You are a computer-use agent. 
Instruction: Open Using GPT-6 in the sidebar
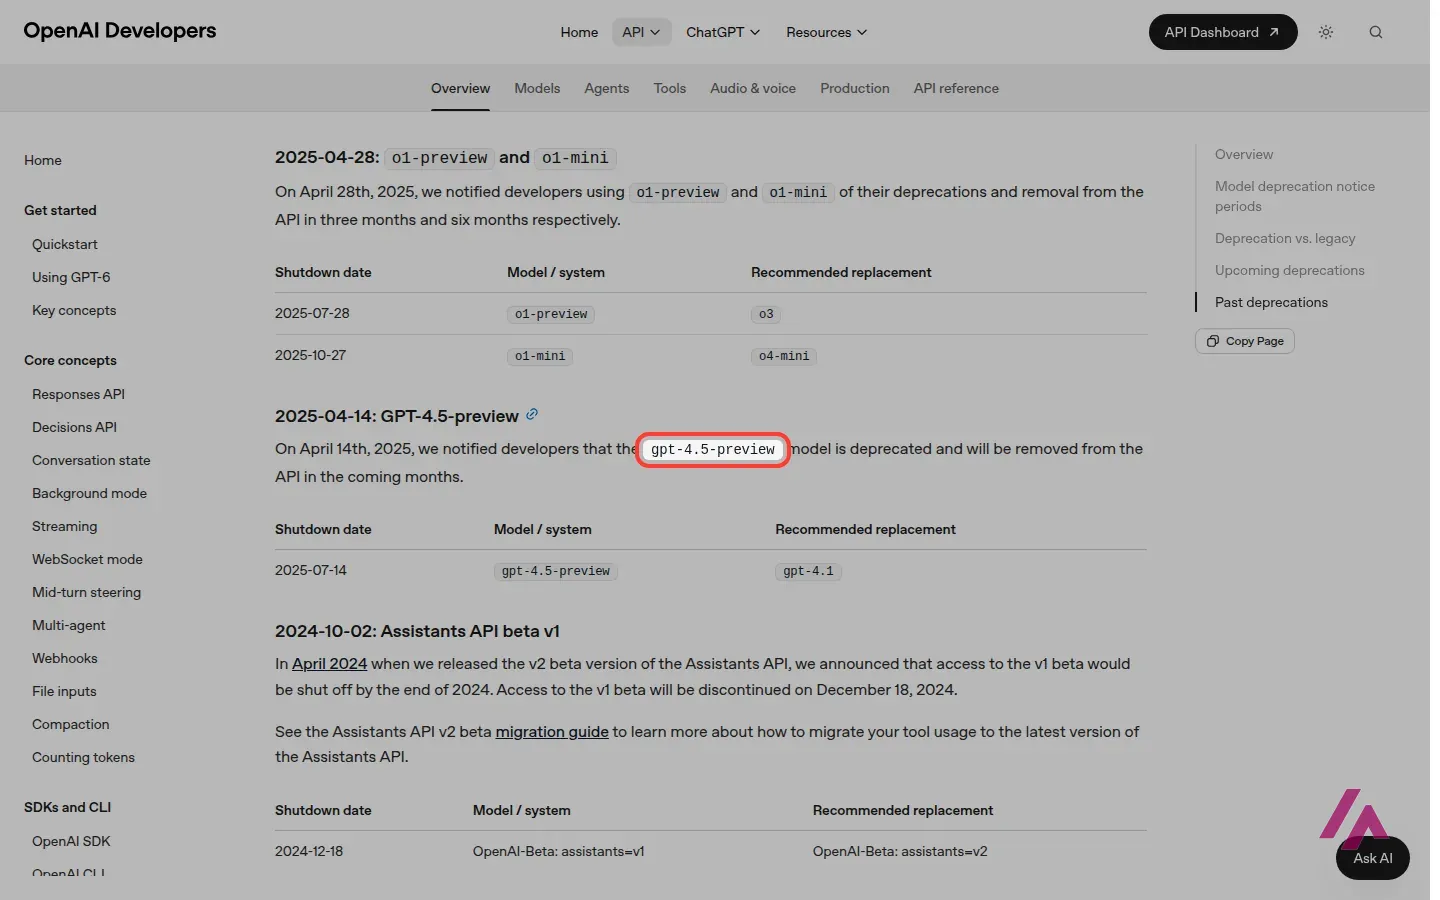[x=71, y=277]
